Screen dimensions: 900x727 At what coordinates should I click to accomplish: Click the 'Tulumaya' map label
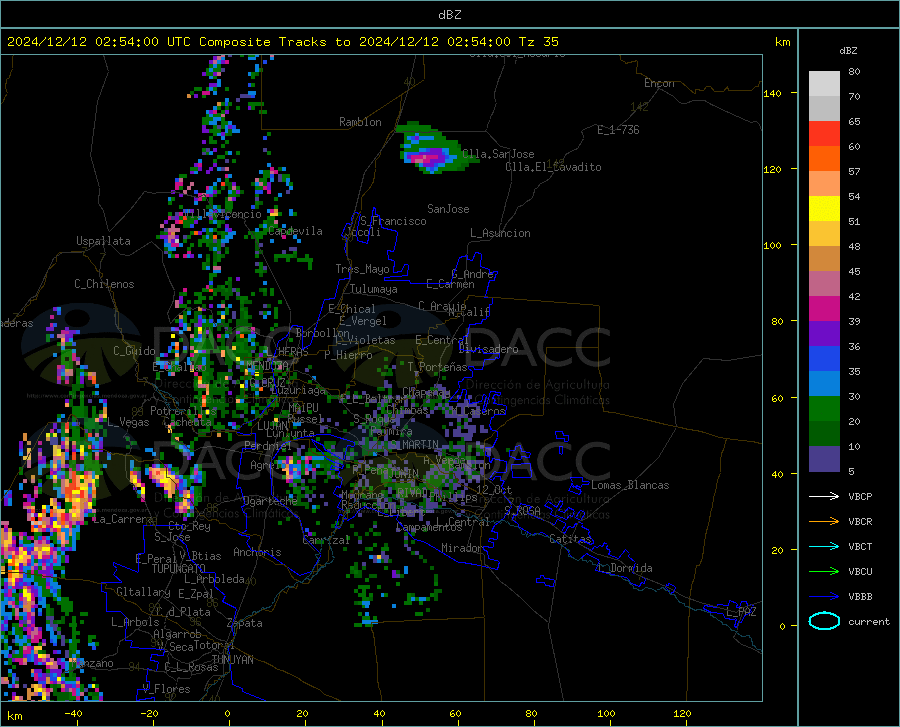(x=374, y=289)
